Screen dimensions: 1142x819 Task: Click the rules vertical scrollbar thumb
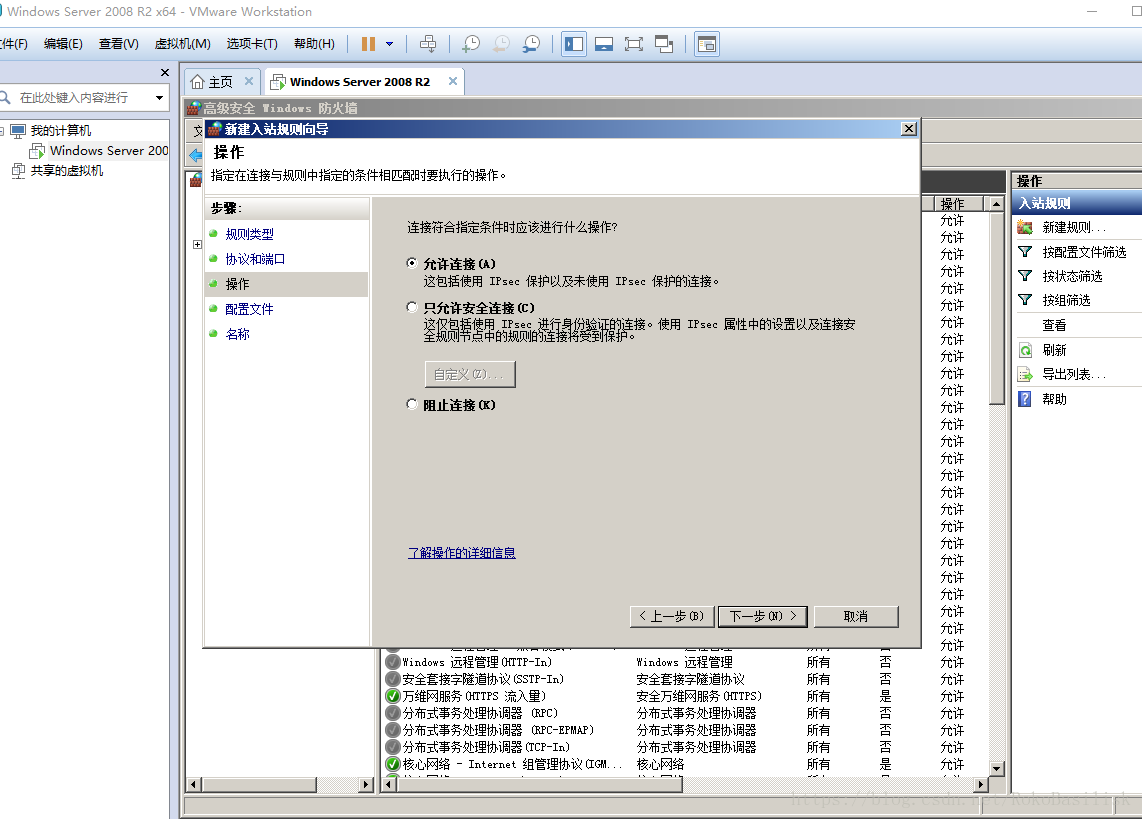coord(996,308)
